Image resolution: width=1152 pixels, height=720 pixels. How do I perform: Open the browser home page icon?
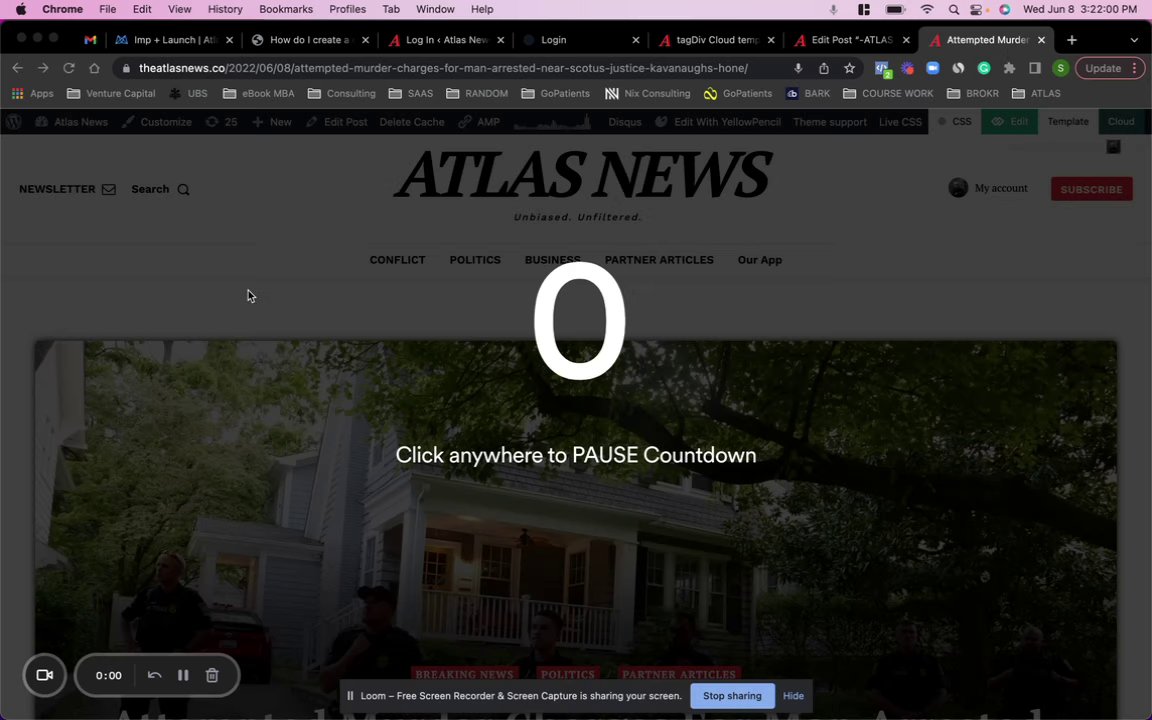tap(94, 68)
